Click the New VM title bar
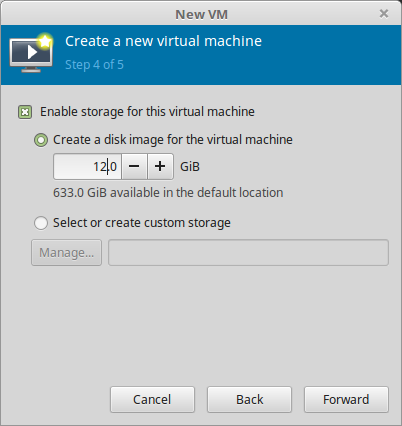The height and width of the screenshot is (426, 402). pos(201,14)
